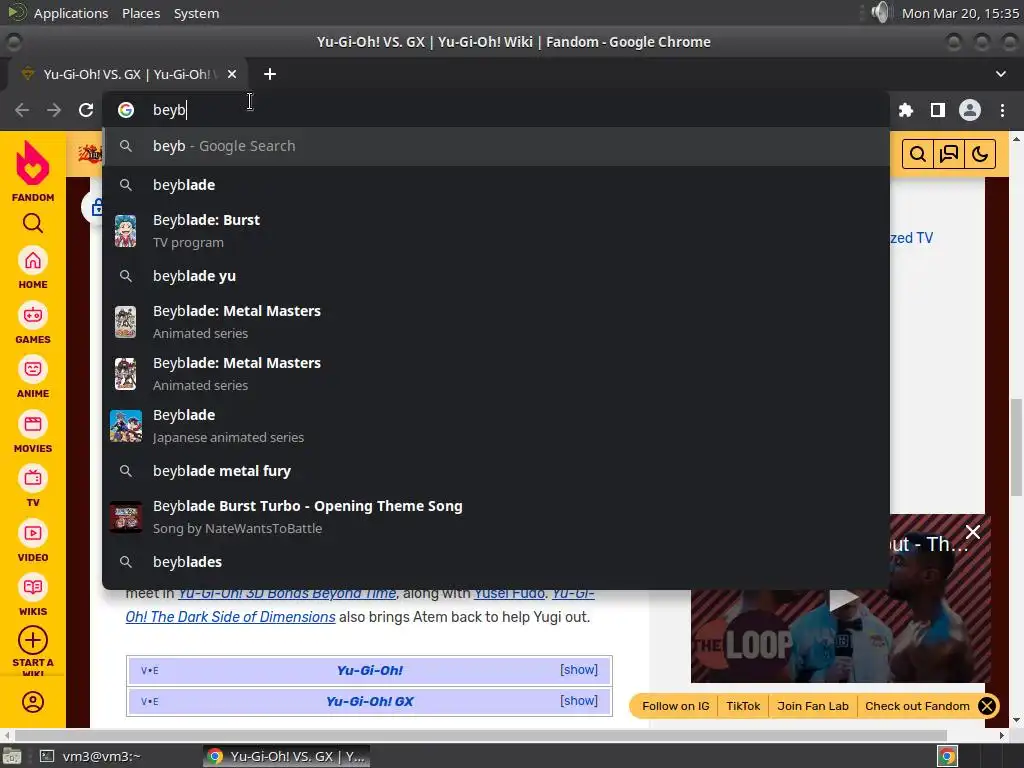Screen dimensions: 1024x768
Task: Open the tab search dropdown arrow
Action: pyautogui.click(x=1000, y=74)
